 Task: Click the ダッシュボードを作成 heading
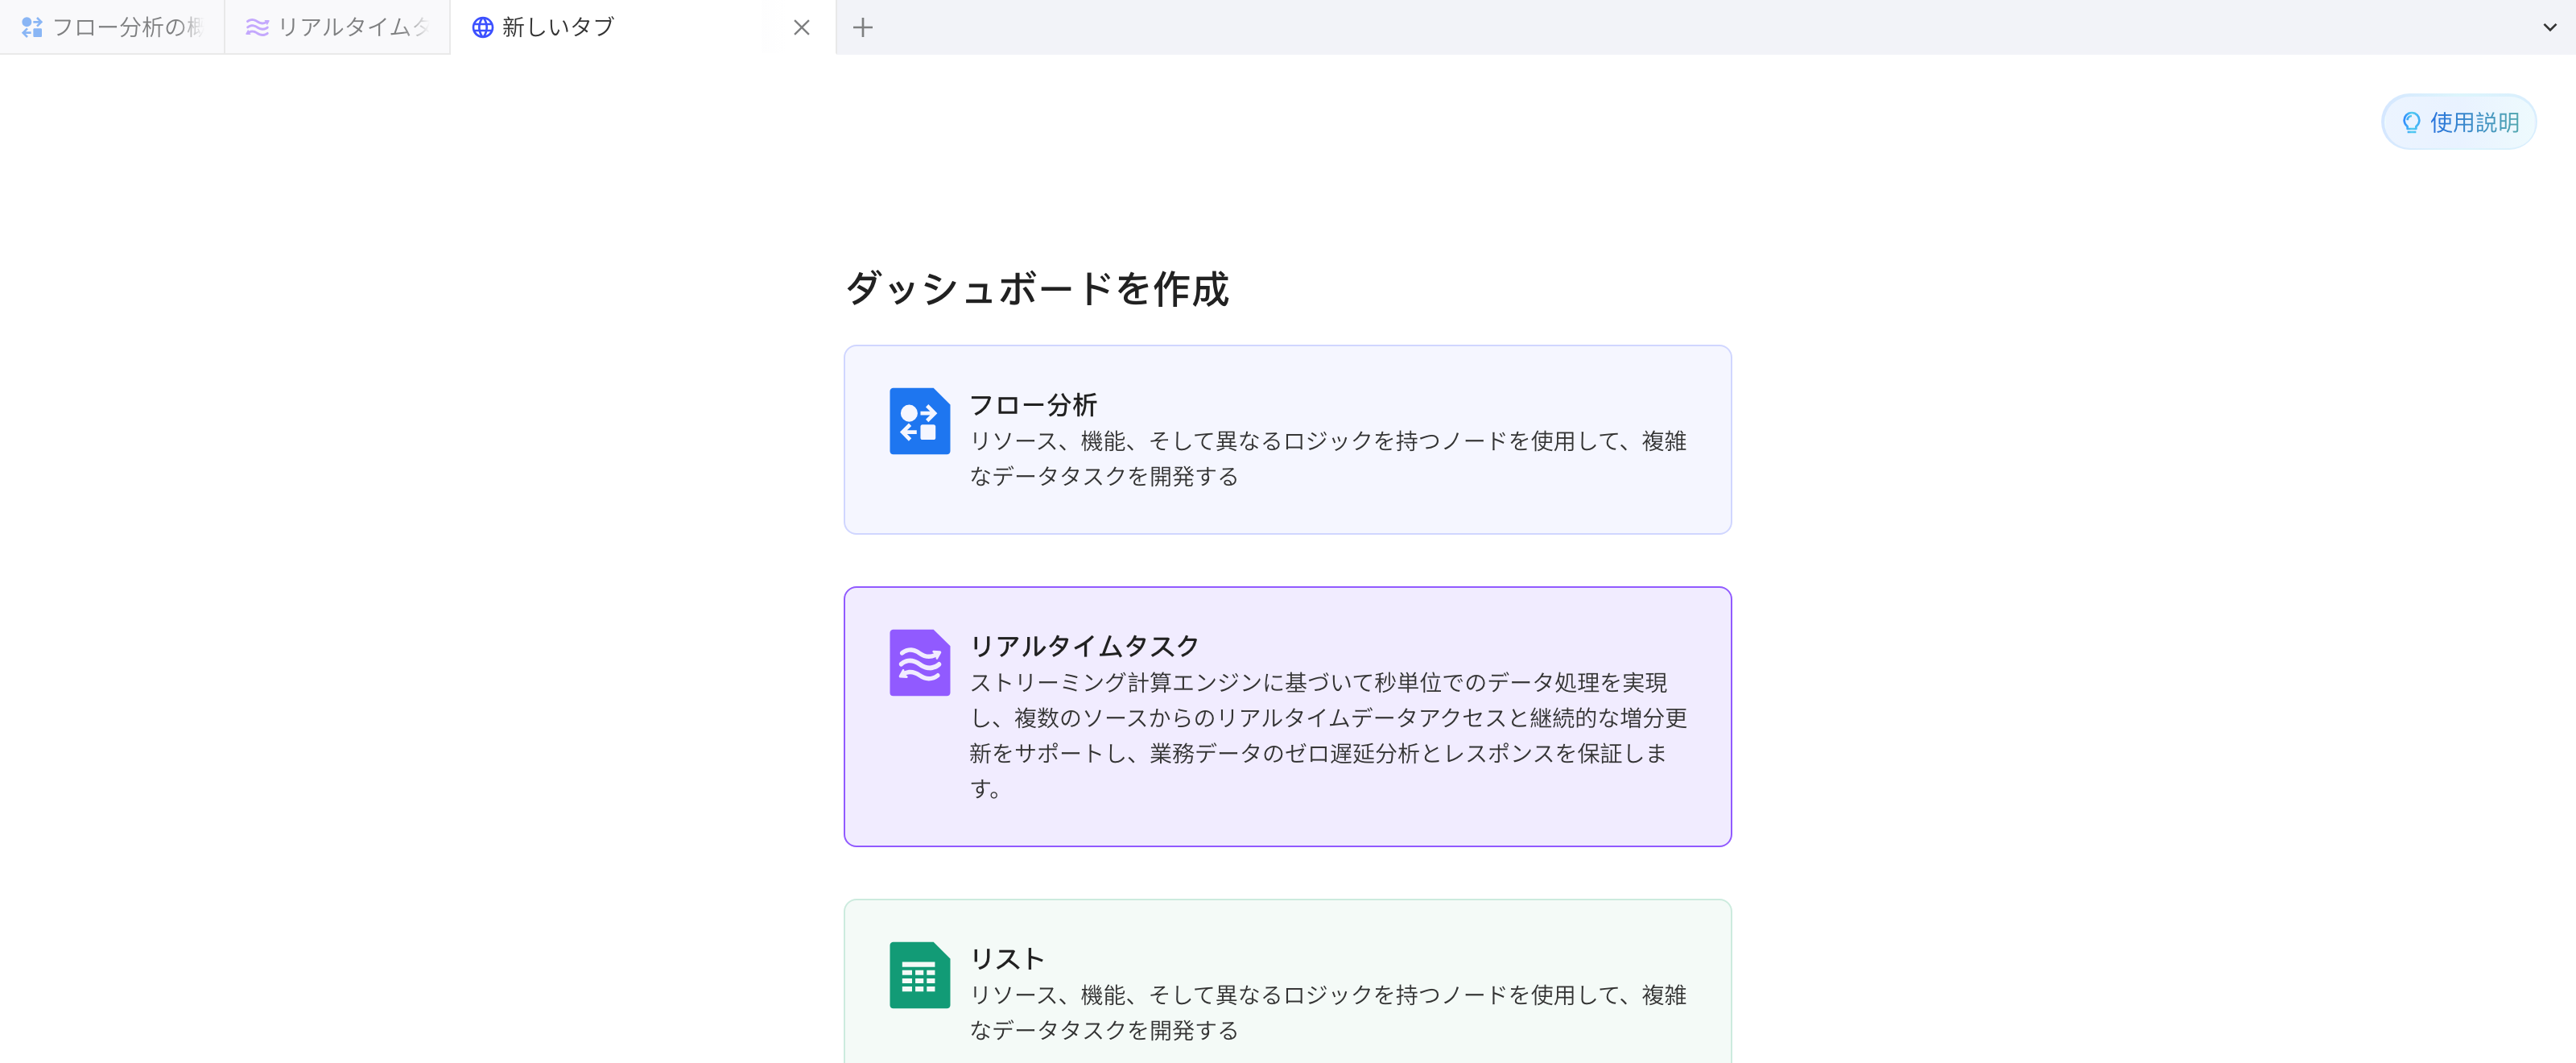click(1037, 288)
